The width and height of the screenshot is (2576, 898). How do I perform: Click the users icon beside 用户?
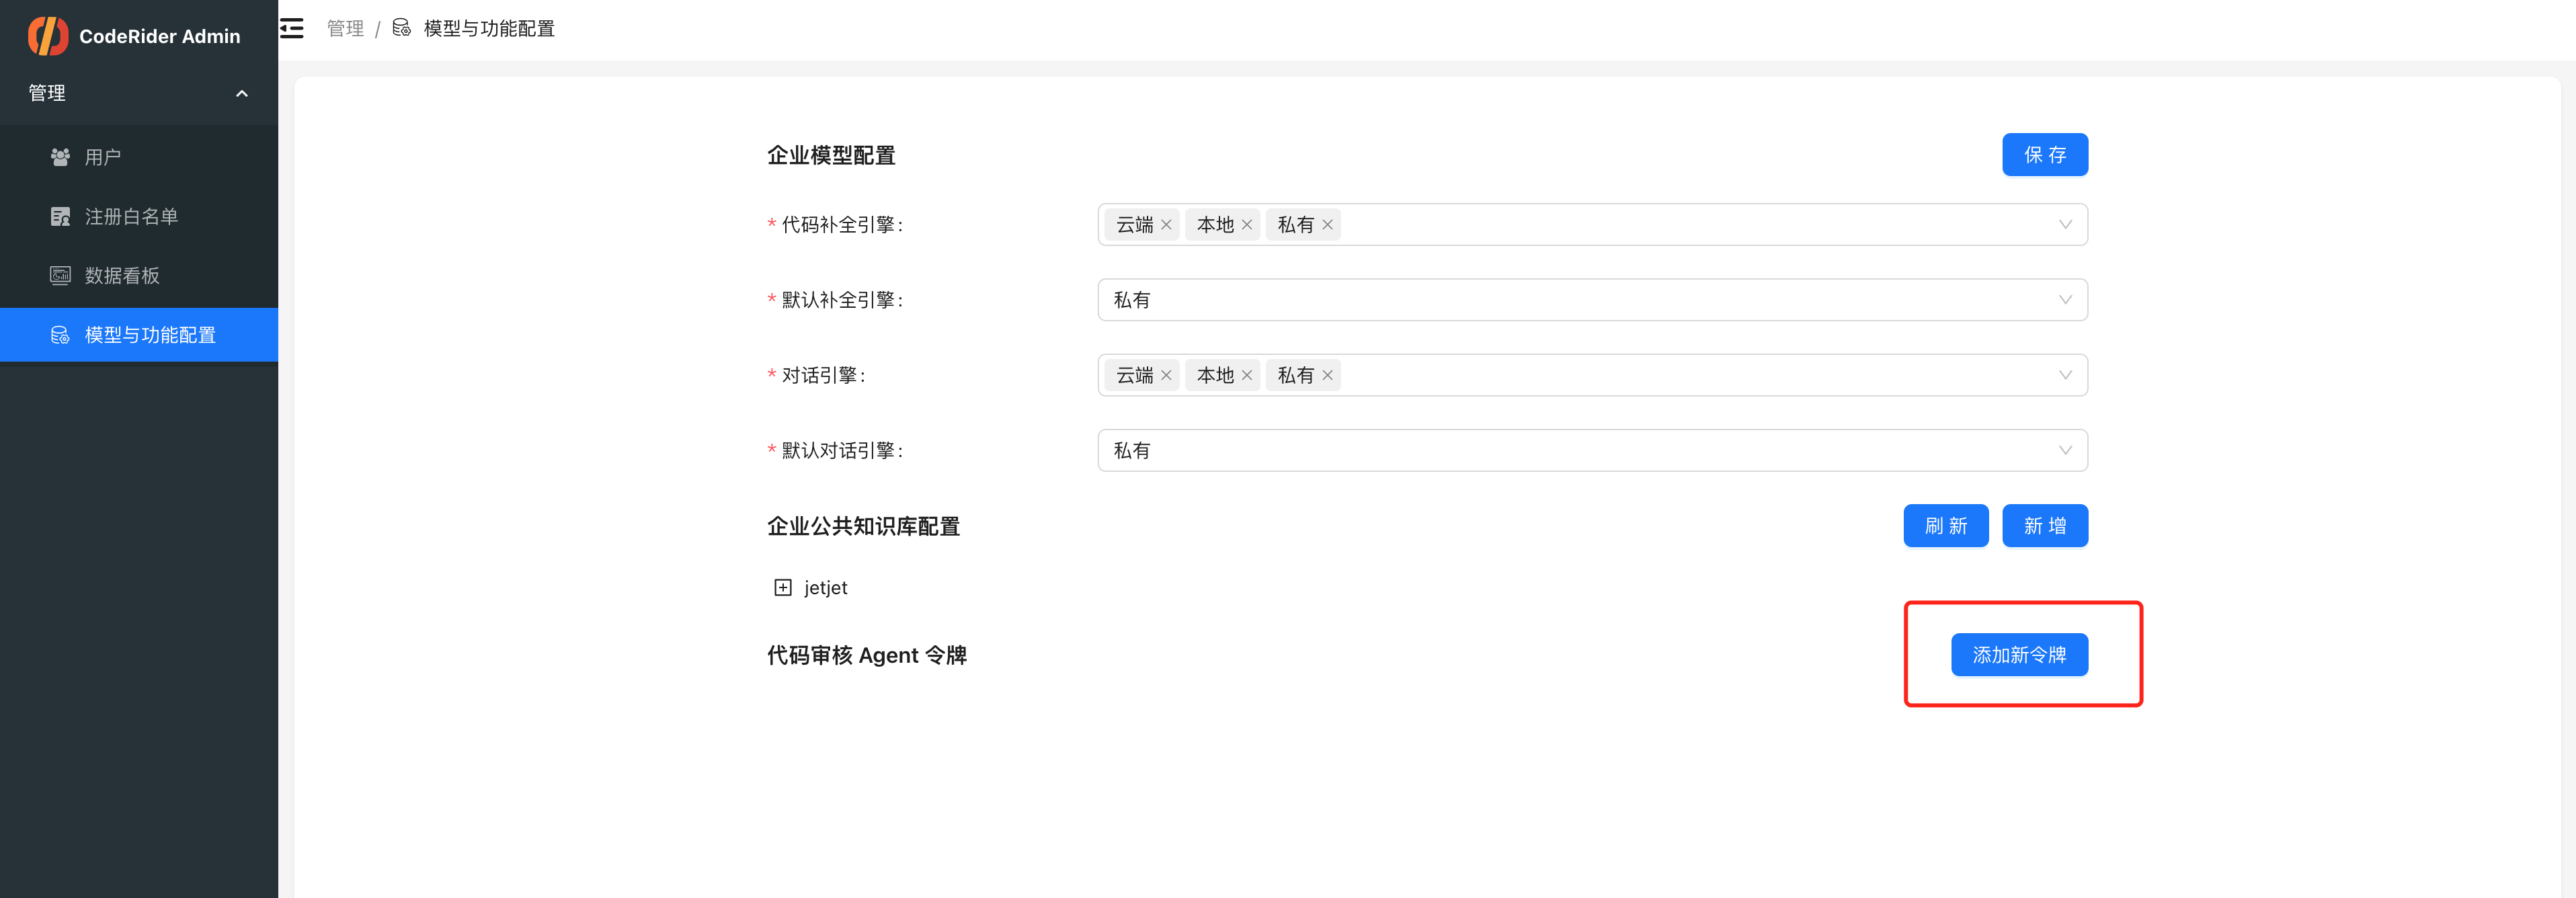coord(60,157)
